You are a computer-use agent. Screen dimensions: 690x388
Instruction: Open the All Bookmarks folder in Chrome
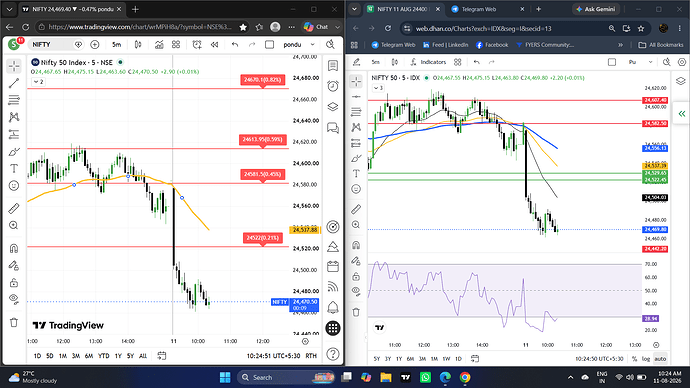point(661,45)
